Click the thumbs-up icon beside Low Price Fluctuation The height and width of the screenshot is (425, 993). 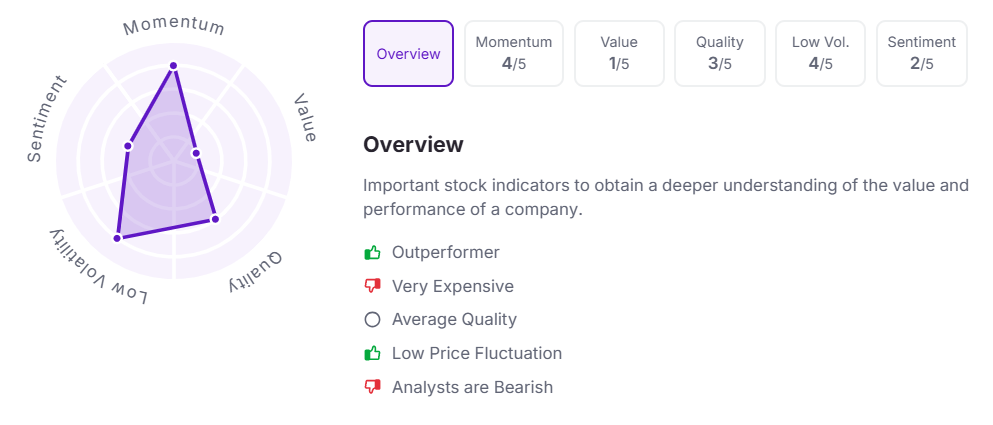click(x=372, y=353)
